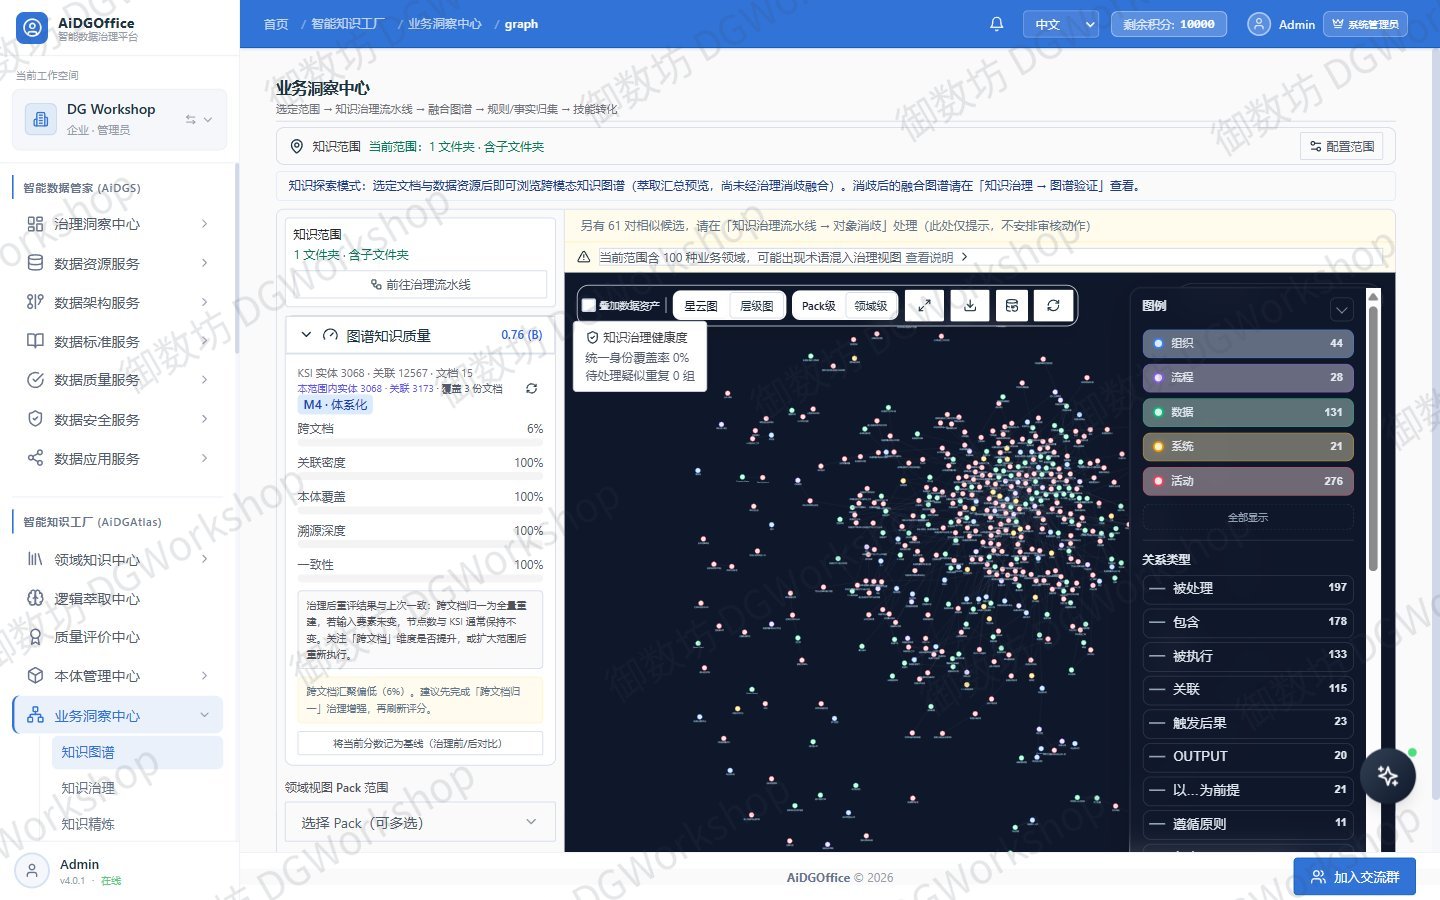Enable the 叠加数据资产 checkbox
This screenshot has height=900, width=1440.
point(589,306)
